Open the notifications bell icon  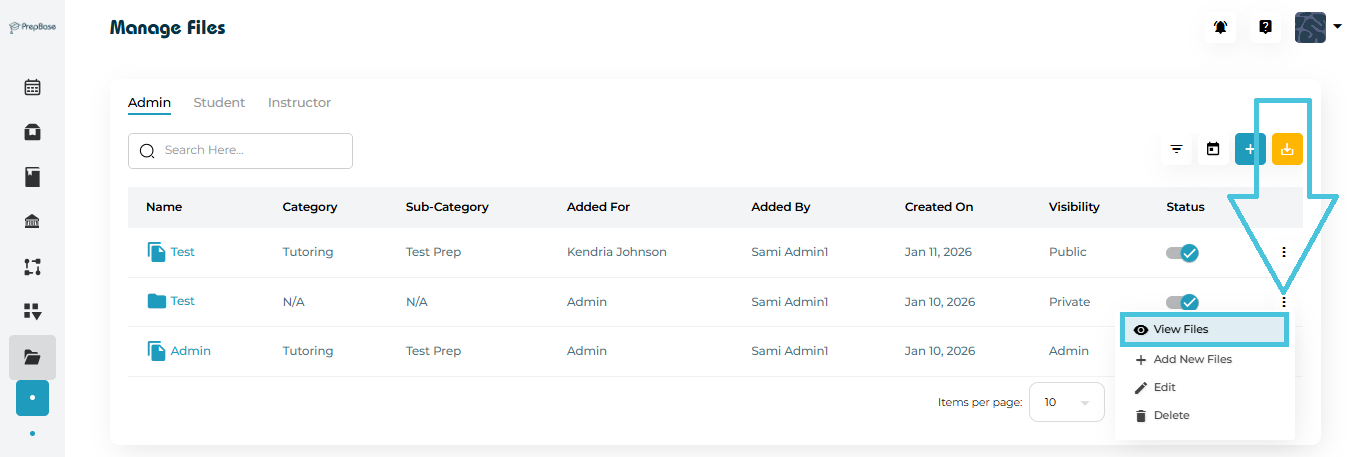[1220, 27]
